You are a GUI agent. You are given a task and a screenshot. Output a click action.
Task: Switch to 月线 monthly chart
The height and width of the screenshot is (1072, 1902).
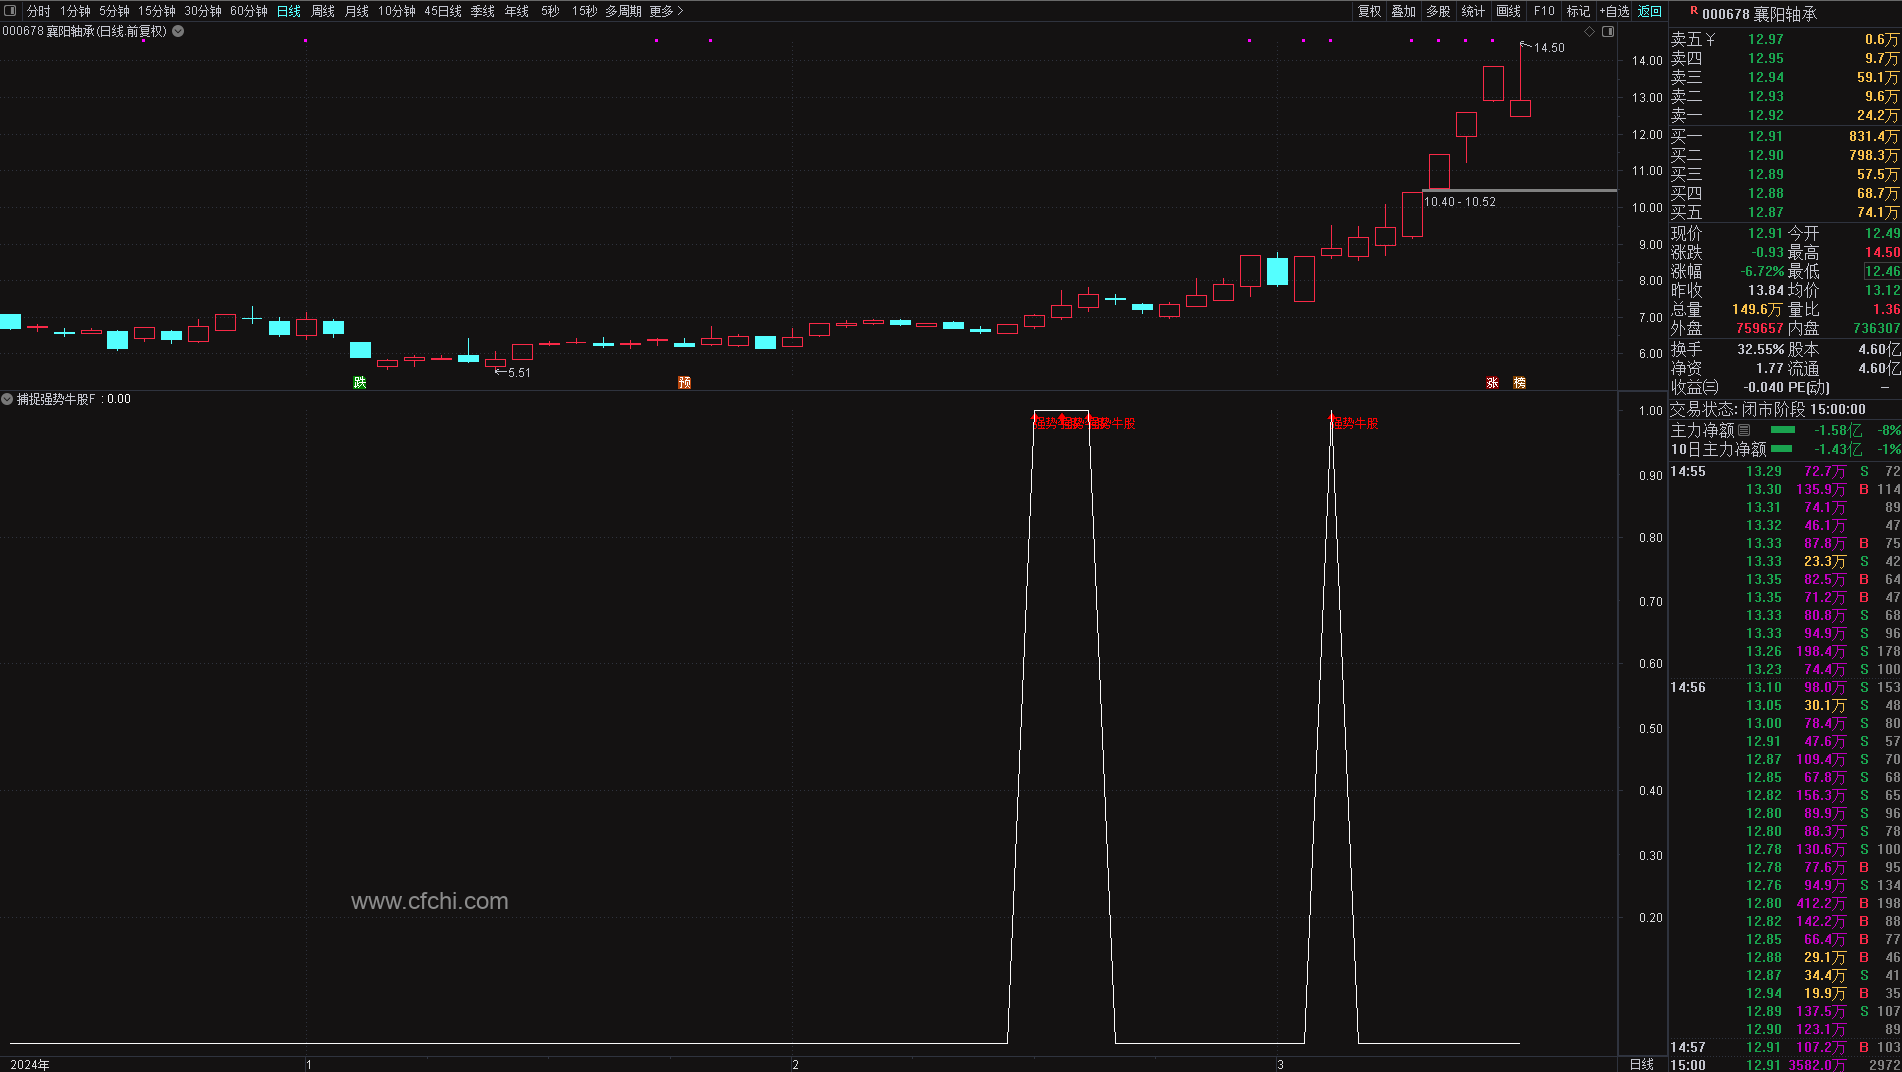[x=357, y=11]
